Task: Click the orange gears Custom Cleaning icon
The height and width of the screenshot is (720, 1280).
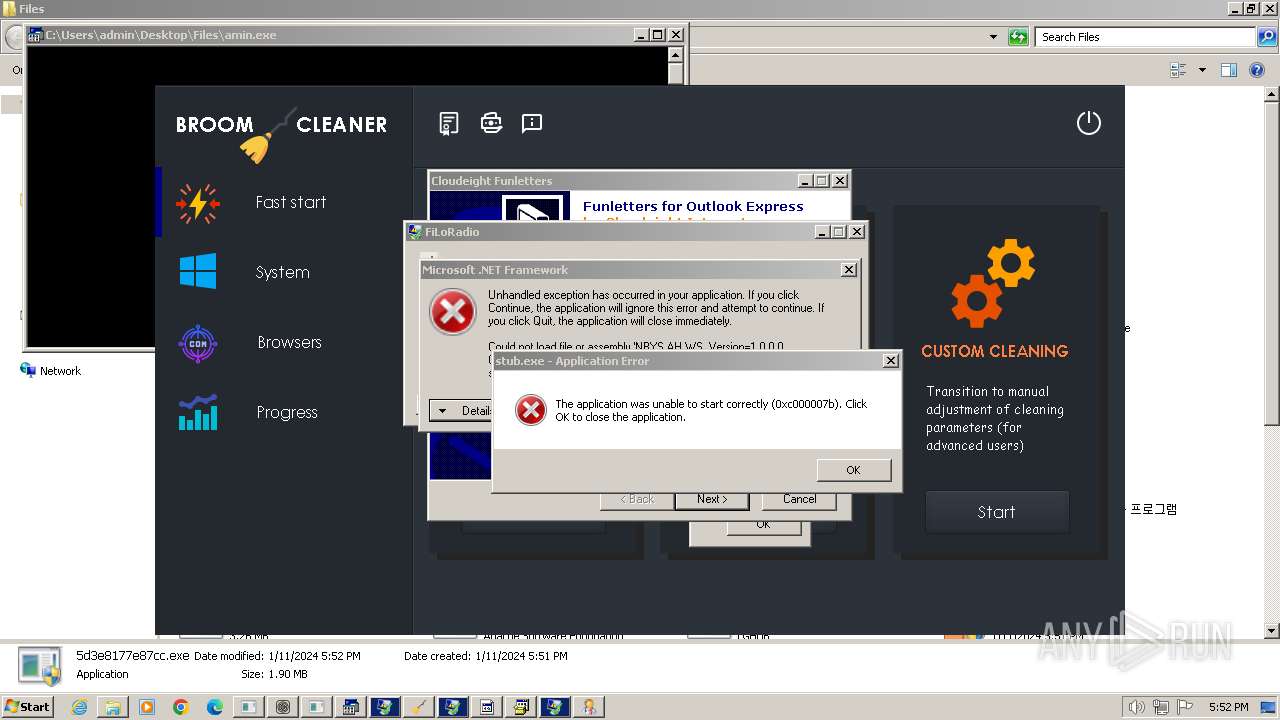Action: (993, 284)
